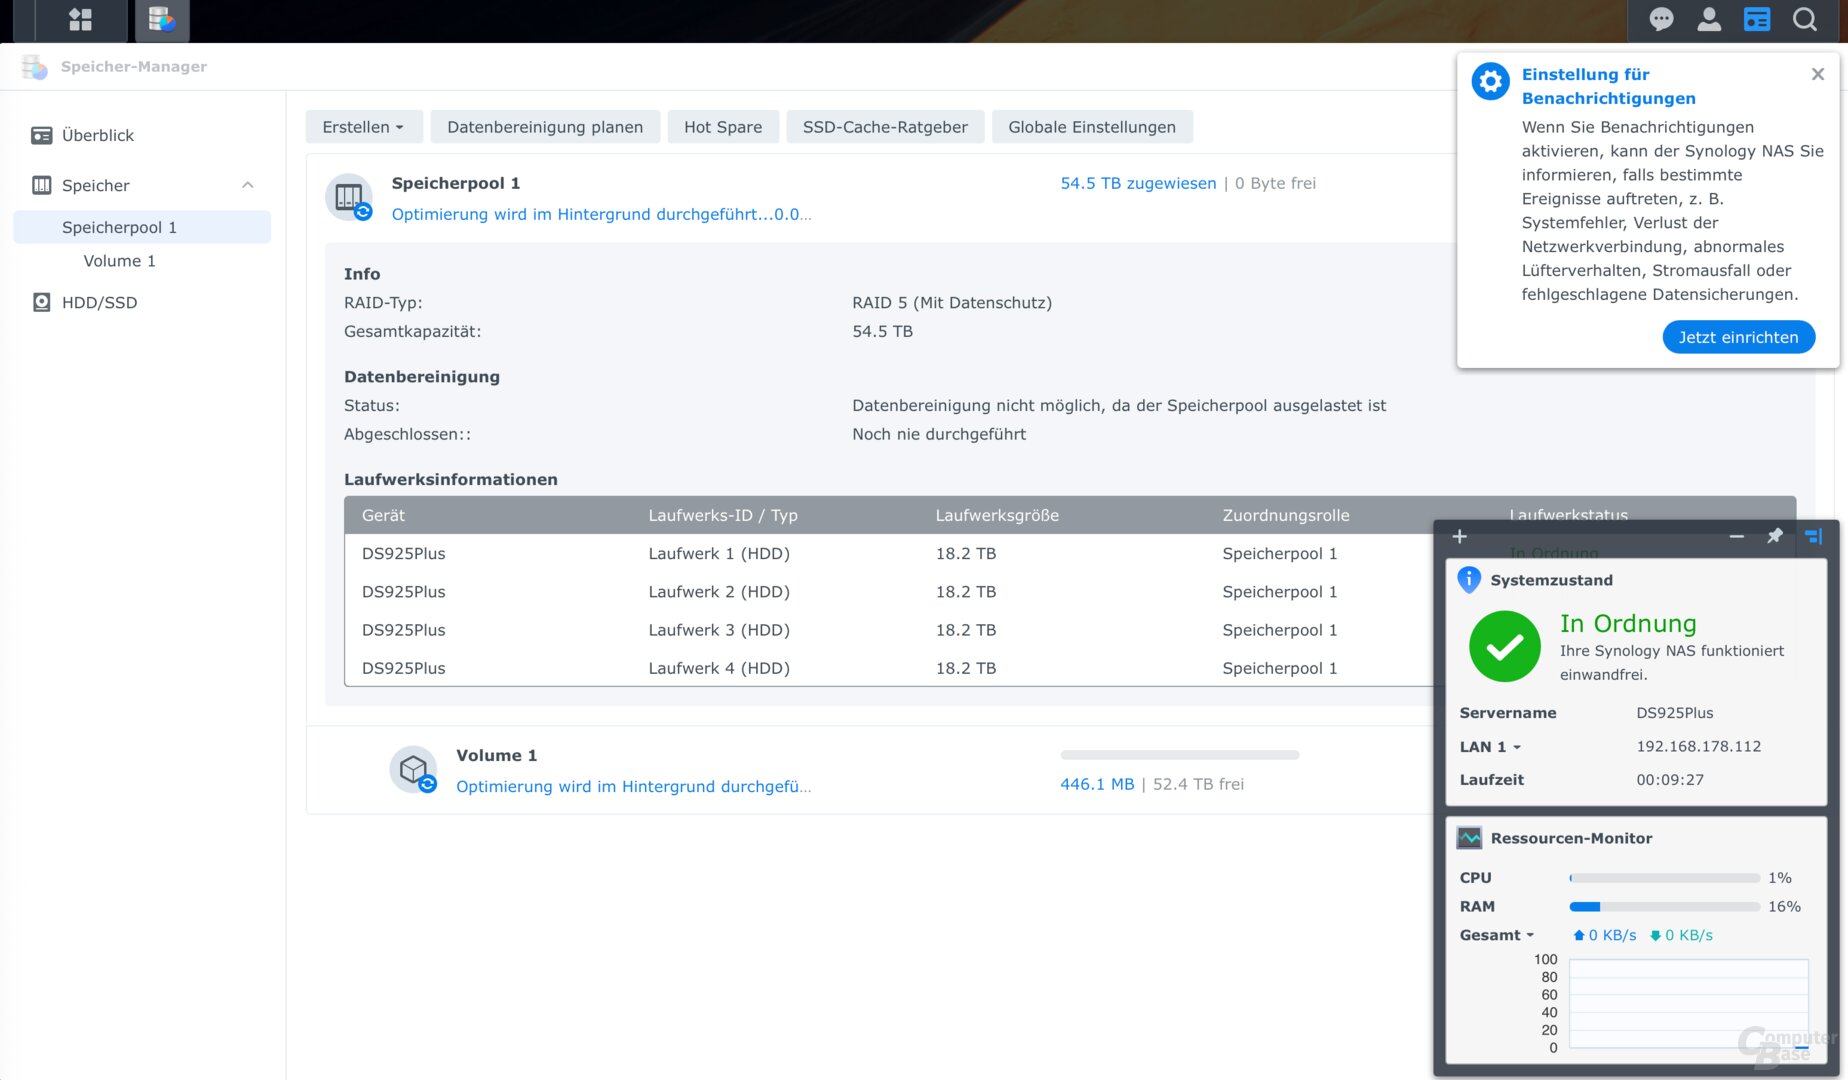Screen dimensions: 1848x1080
Task: Click the notification settings gear icon
Action: (1490, 81)
